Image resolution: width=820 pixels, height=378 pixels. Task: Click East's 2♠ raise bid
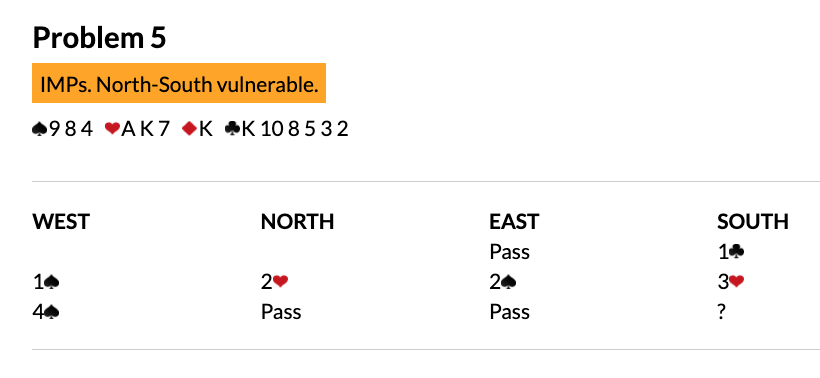[x=503, y=282]
